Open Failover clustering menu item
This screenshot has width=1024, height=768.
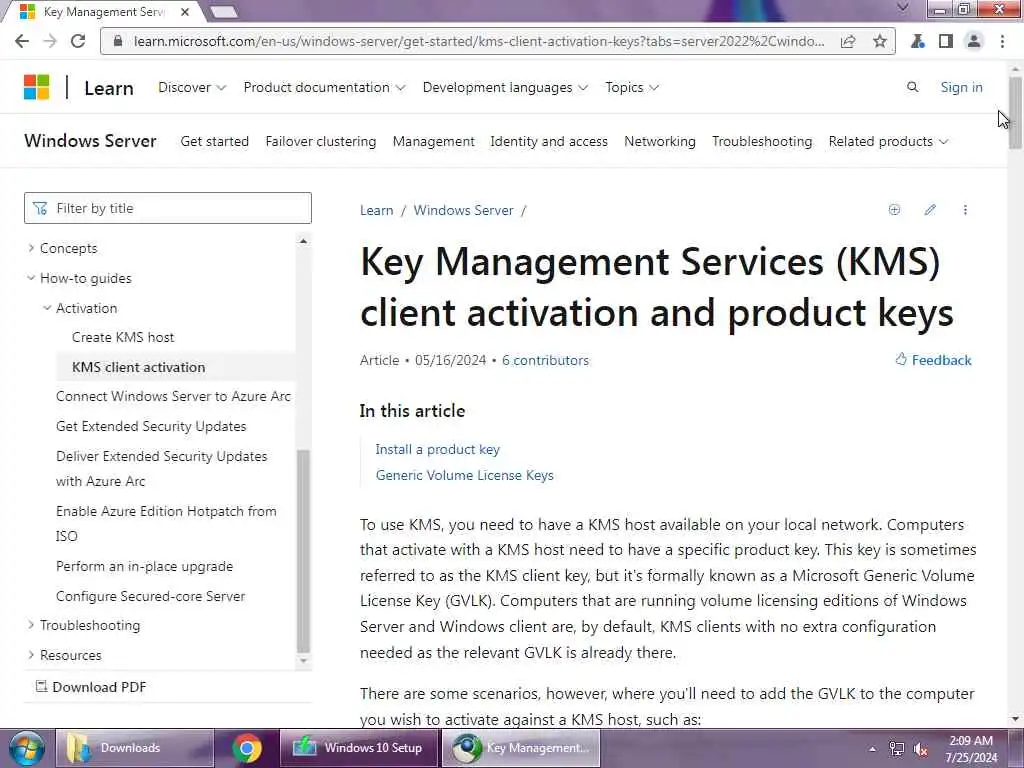[321, 141]
